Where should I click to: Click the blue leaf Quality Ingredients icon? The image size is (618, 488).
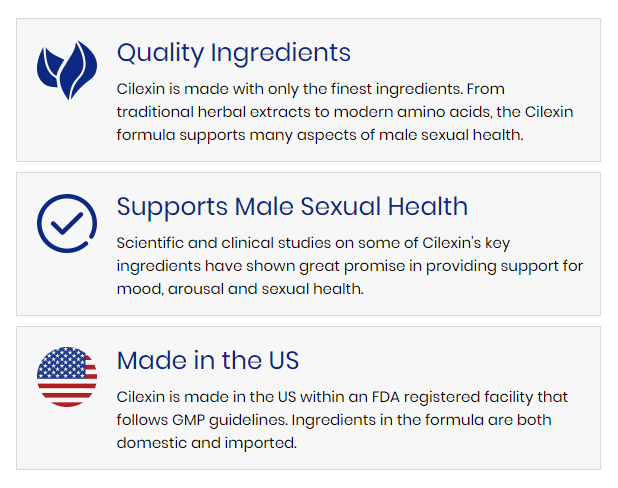coord(67,69)
